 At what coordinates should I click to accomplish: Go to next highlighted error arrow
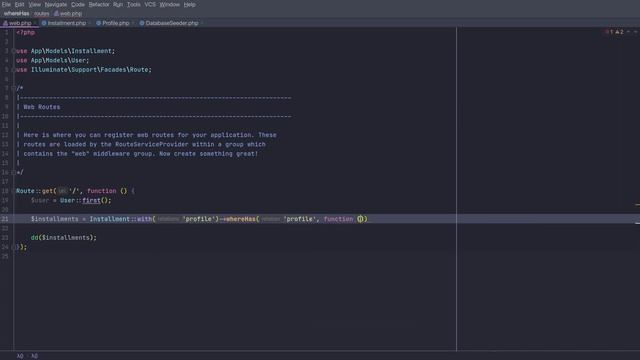tap(635, 32)
